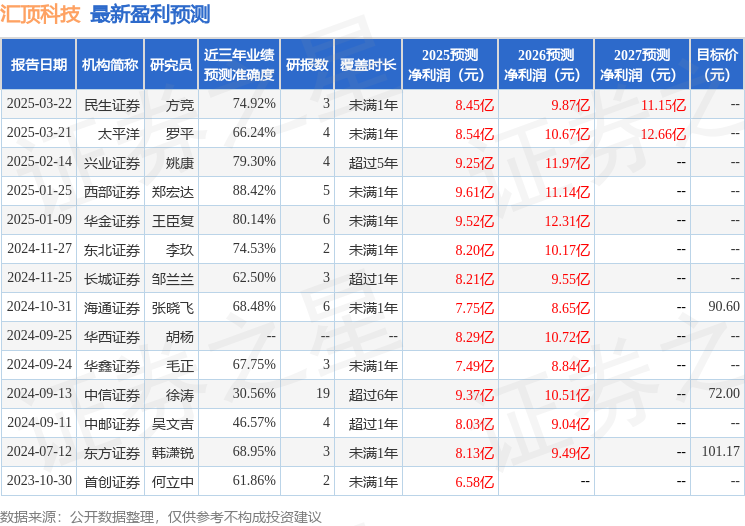The height and width of the screenshot is (526, 745).
Task: Click the 超过6年 coverage cell
Action: pos(373,395)
